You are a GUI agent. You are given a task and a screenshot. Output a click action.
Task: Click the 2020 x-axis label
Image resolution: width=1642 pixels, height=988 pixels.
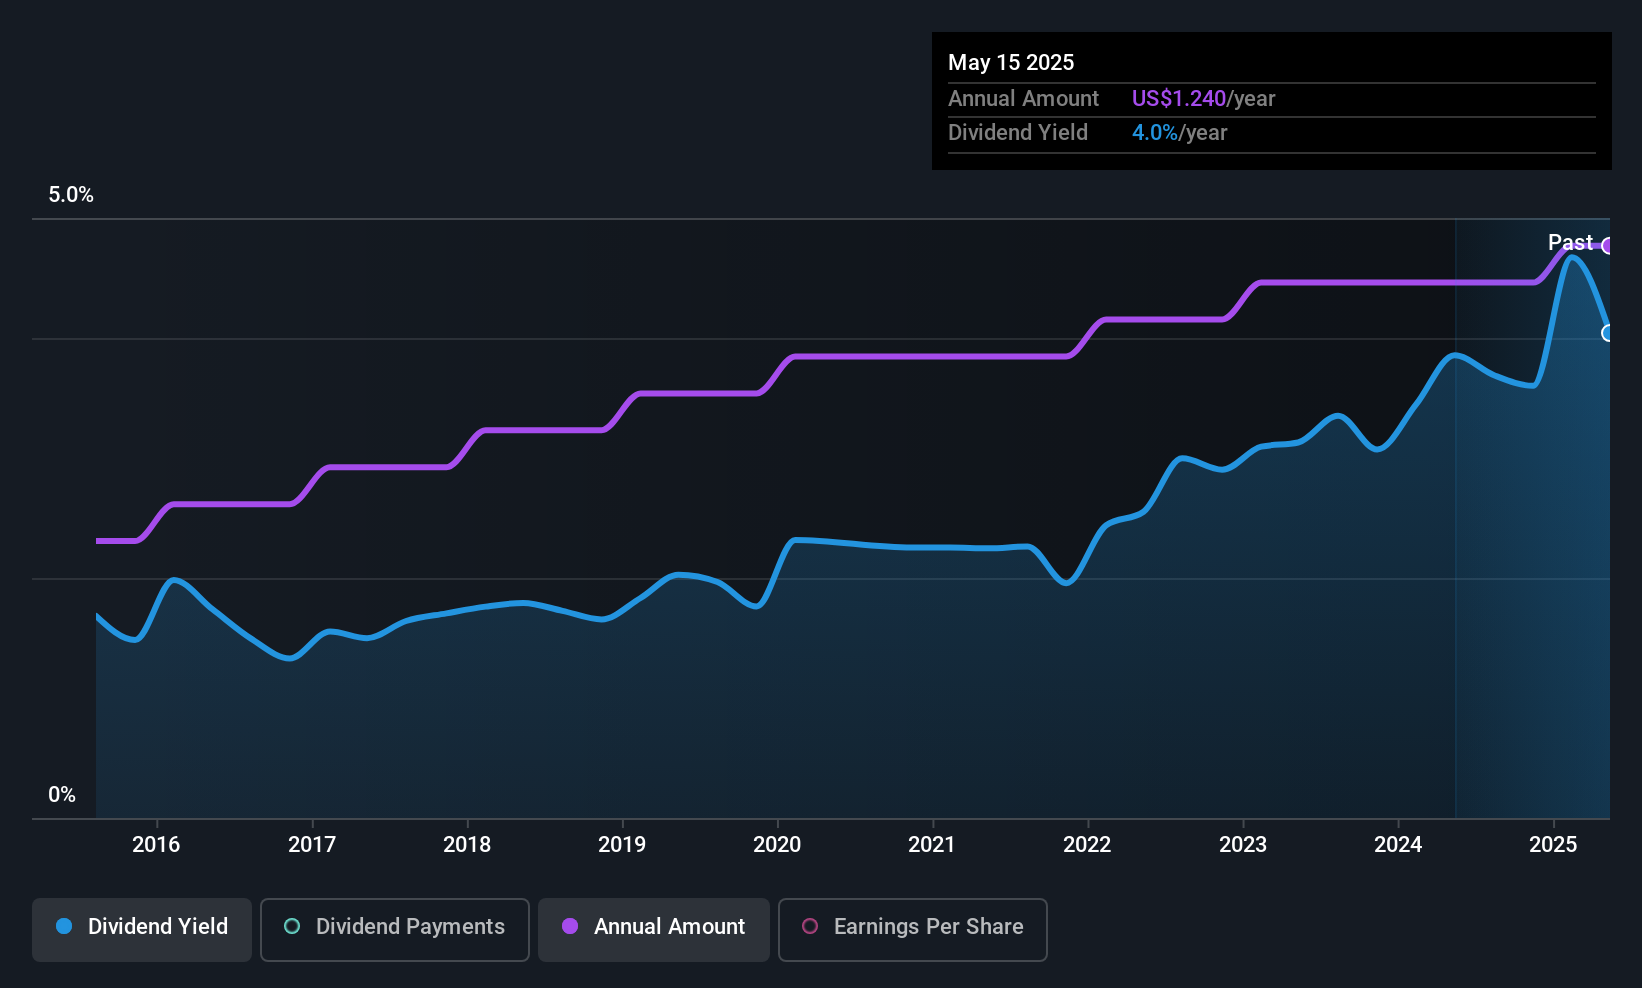(x=777, y=844)
